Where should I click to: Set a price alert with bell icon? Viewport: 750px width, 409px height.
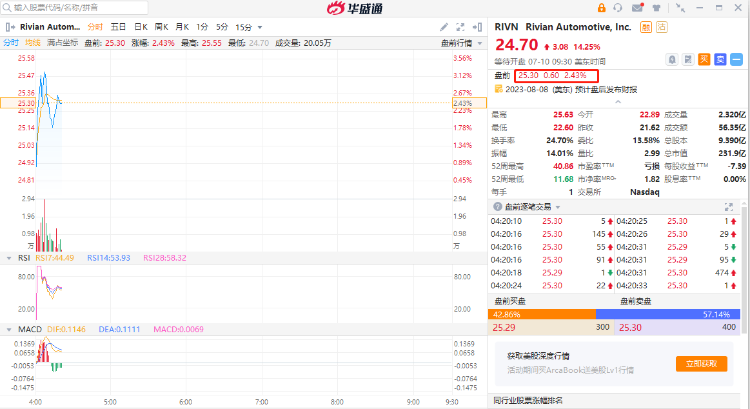pos(672,59)
